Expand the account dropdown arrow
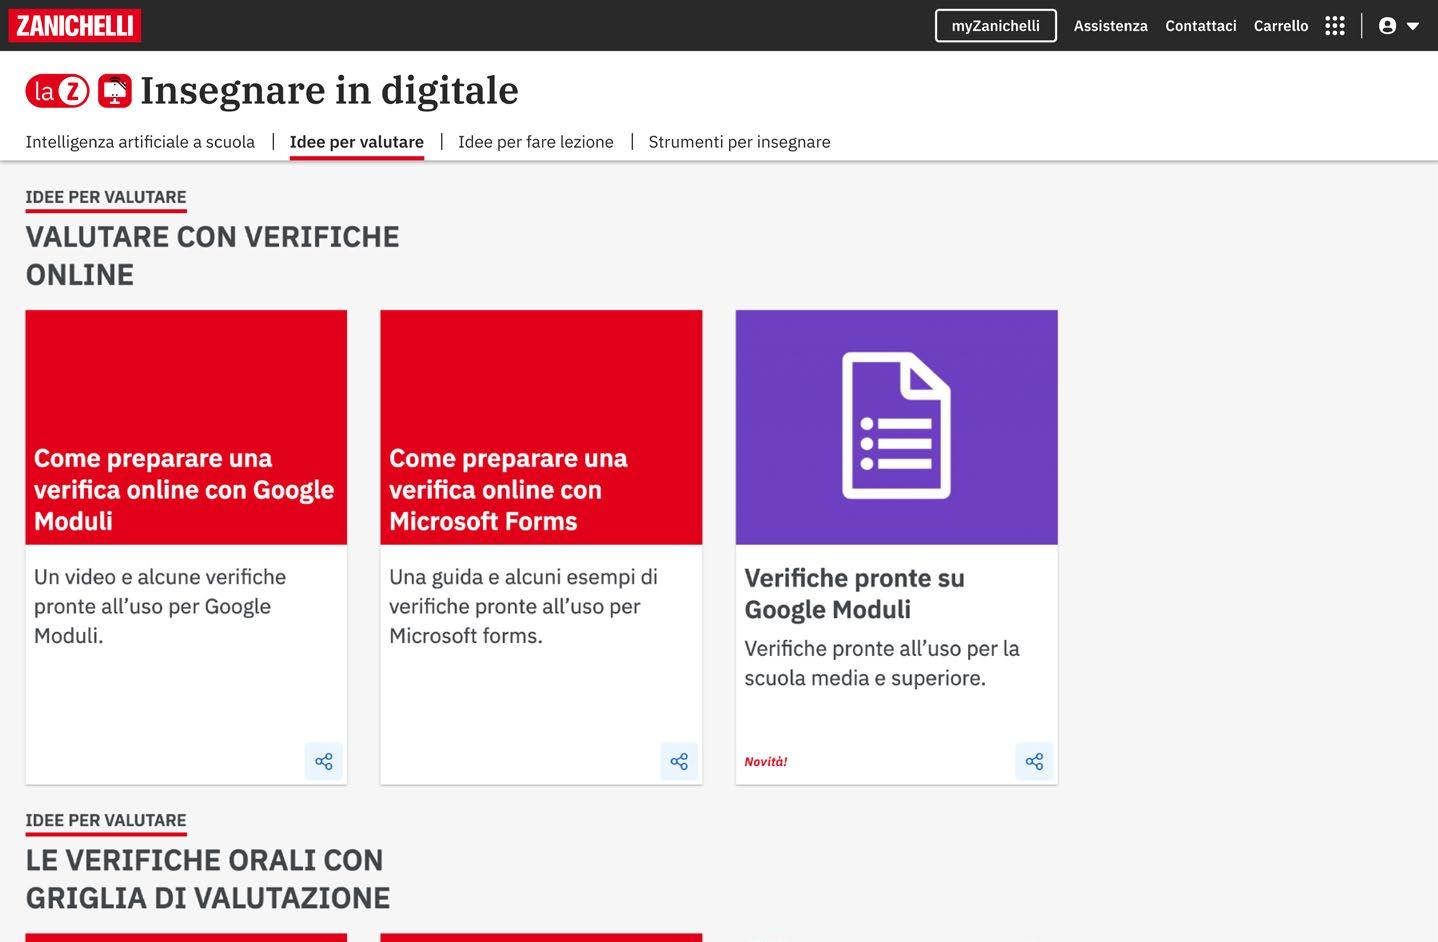The width and height of the screenshot is (1438, 942). (1413, 26)
